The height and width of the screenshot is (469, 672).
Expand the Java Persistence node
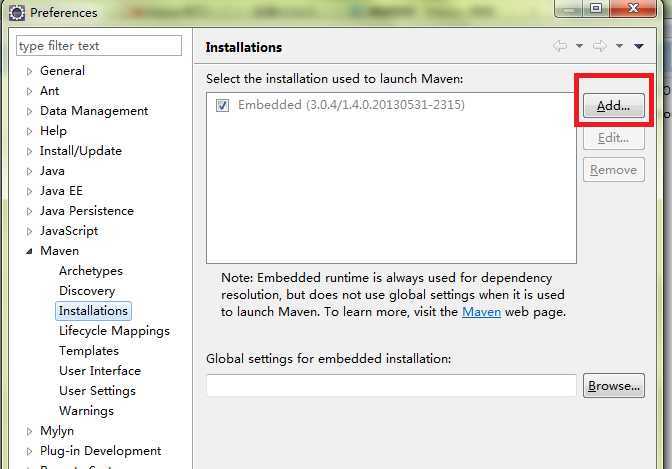(29, 211)
